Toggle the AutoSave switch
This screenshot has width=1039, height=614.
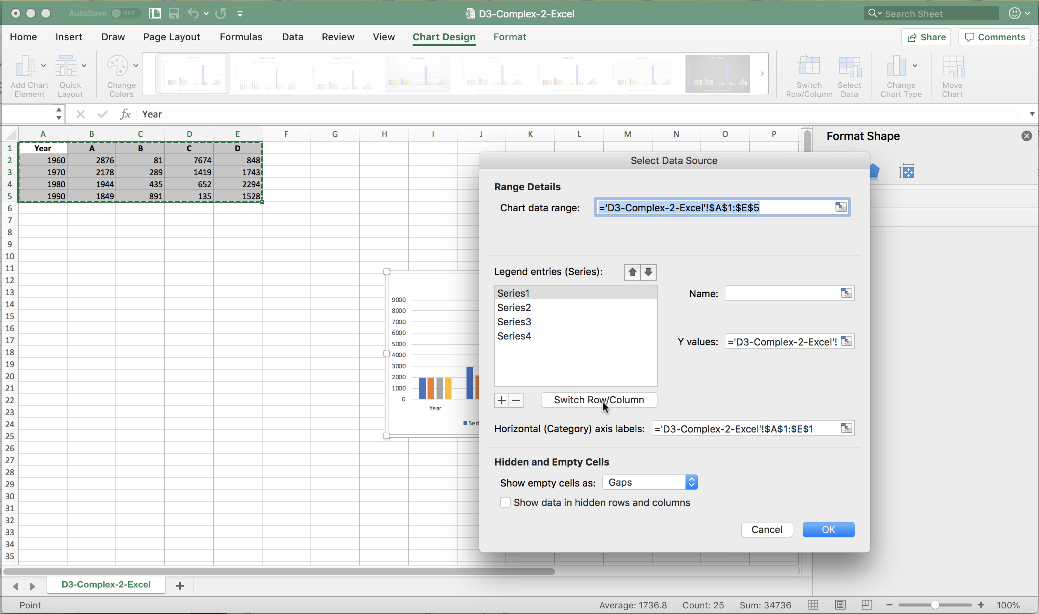point(124,13)
